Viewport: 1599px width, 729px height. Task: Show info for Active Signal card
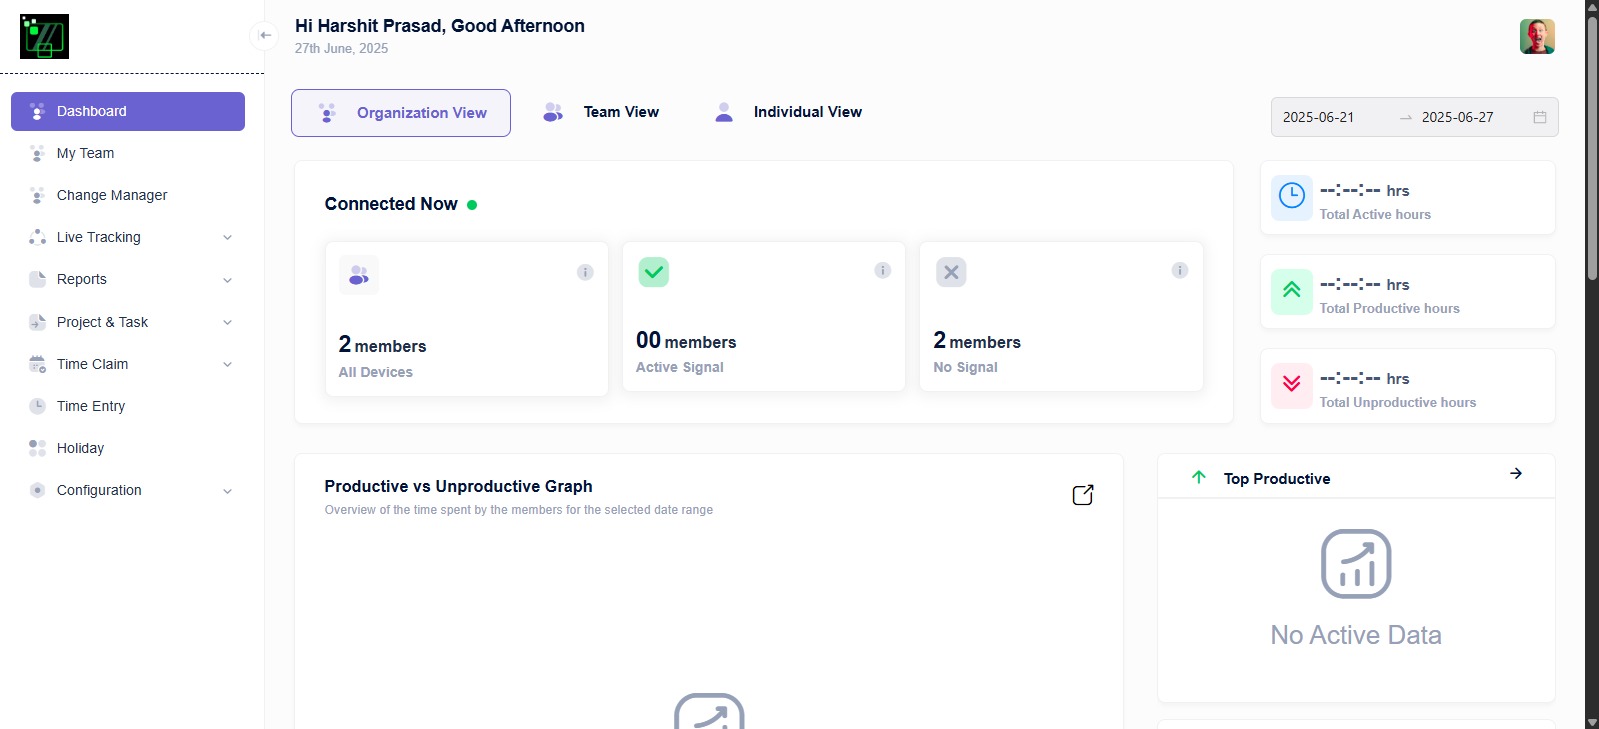pos(883,270)
